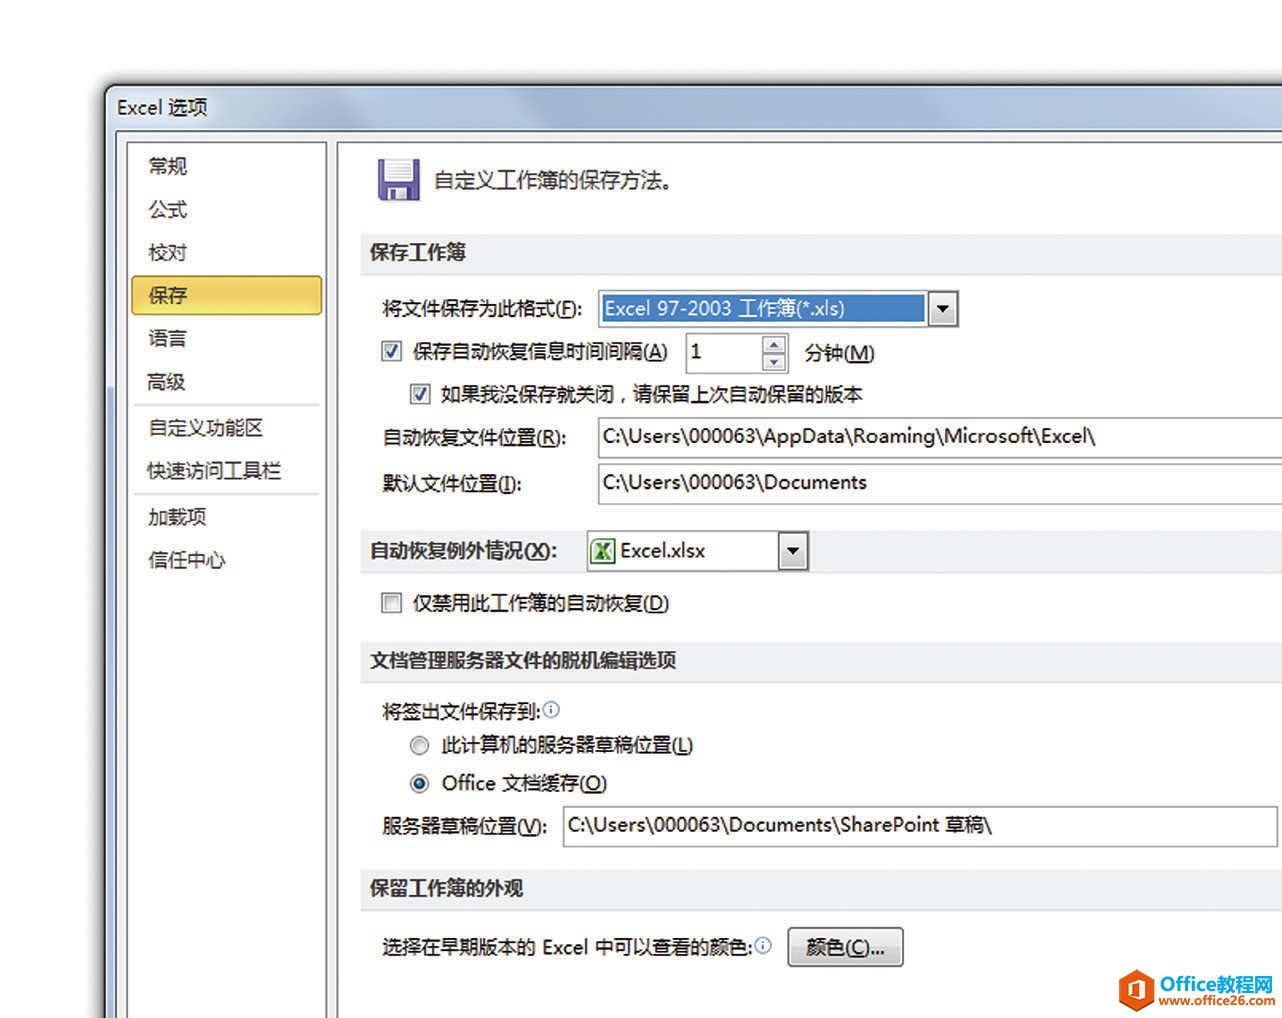Open the file format dropdown arrow

(942, 309)
